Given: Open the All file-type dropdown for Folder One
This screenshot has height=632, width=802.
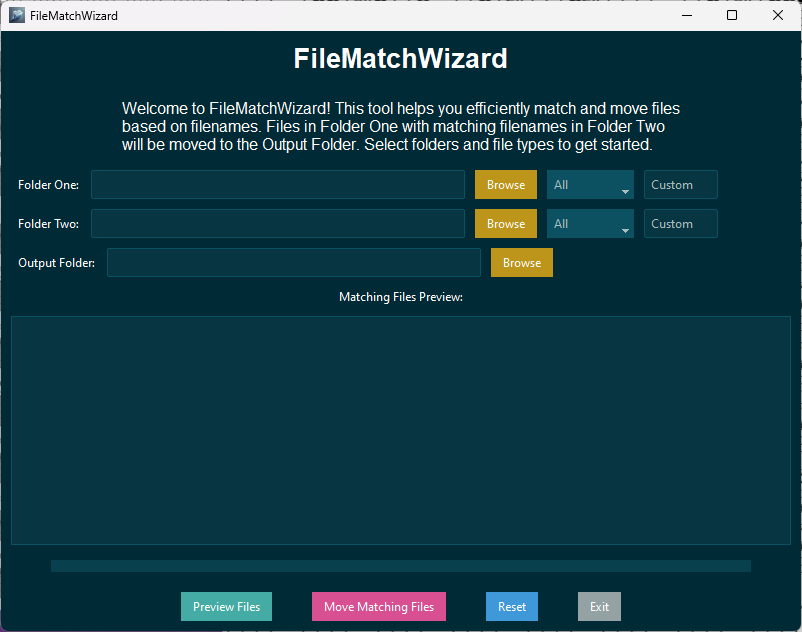Looking at the screenshot, I should (x=590, y=184).
